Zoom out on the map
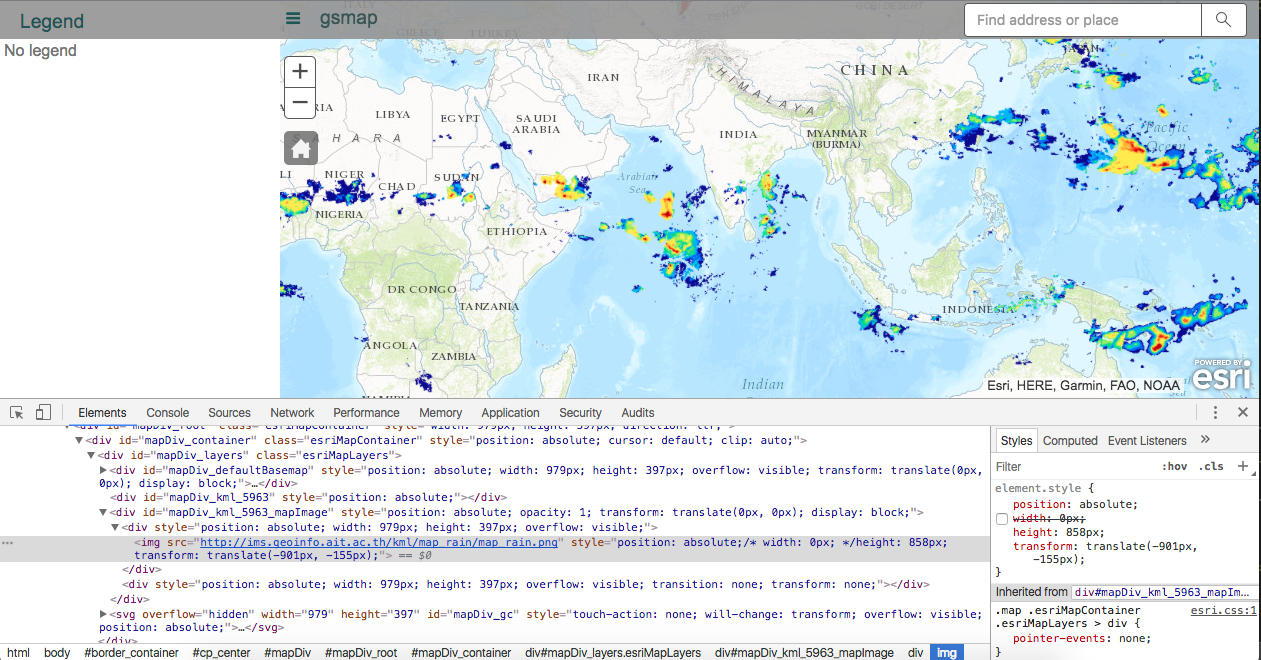The image size is (1261, 660). point(300,102)
